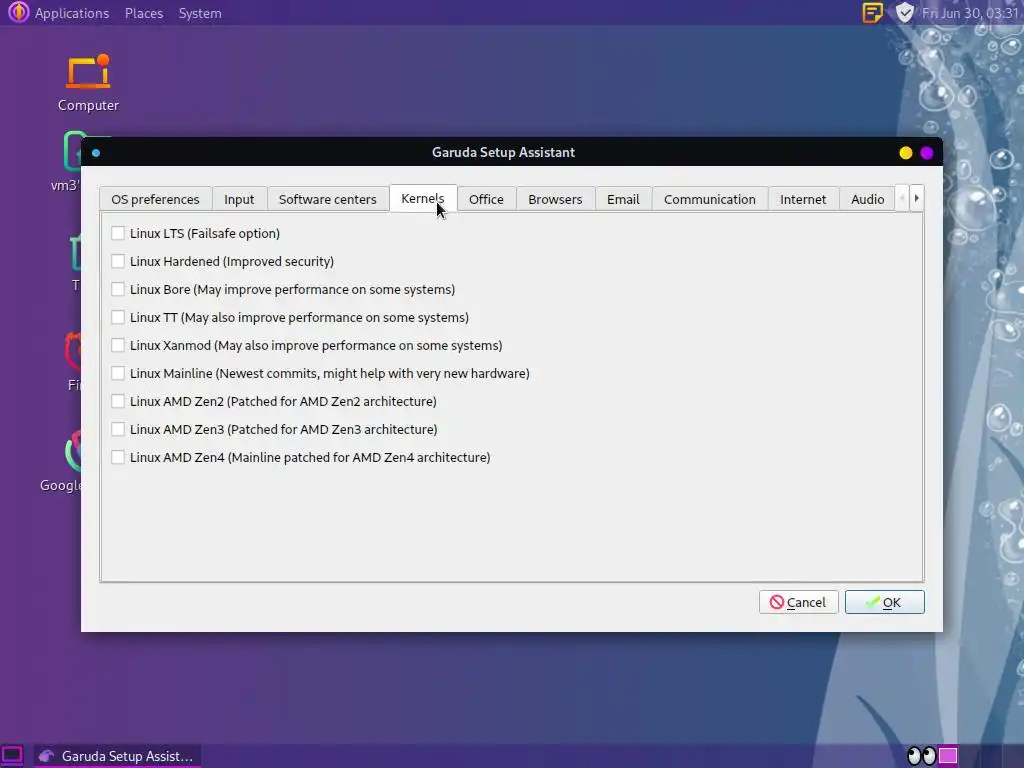Click the show desktop icon in bottom panel

coord(12,756)
